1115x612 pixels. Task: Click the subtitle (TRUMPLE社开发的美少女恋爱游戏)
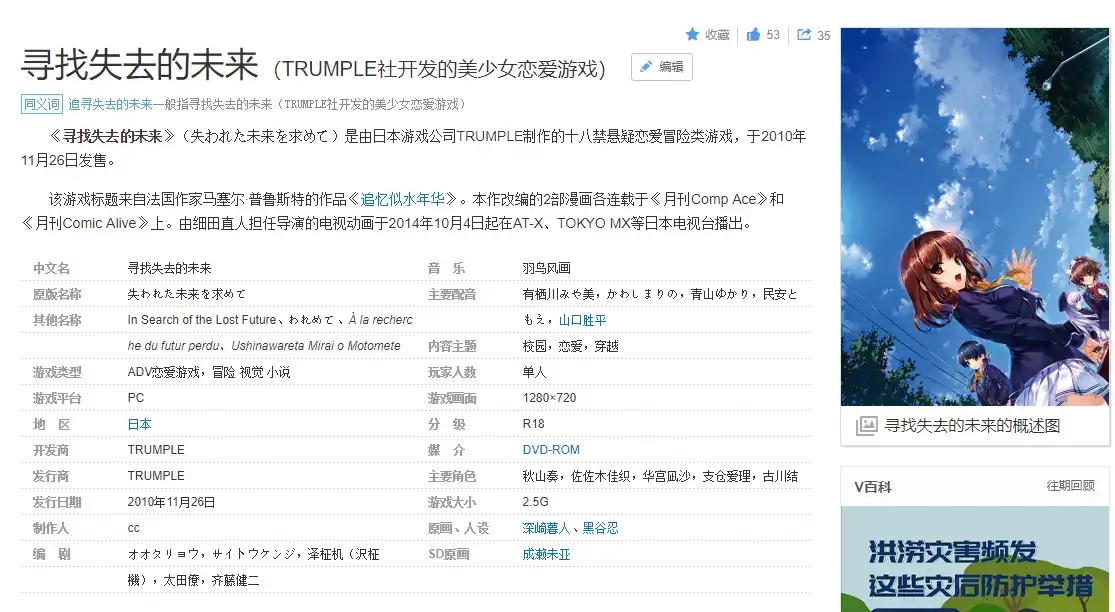click(439, 69)
